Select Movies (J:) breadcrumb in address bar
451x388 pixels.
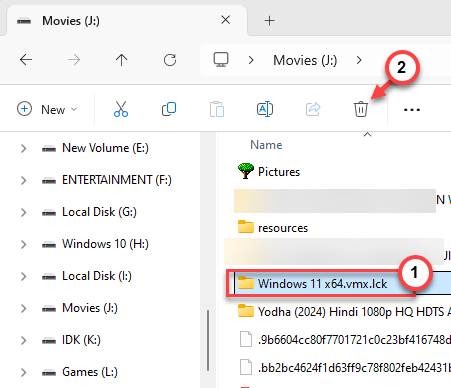coord(305,60)
